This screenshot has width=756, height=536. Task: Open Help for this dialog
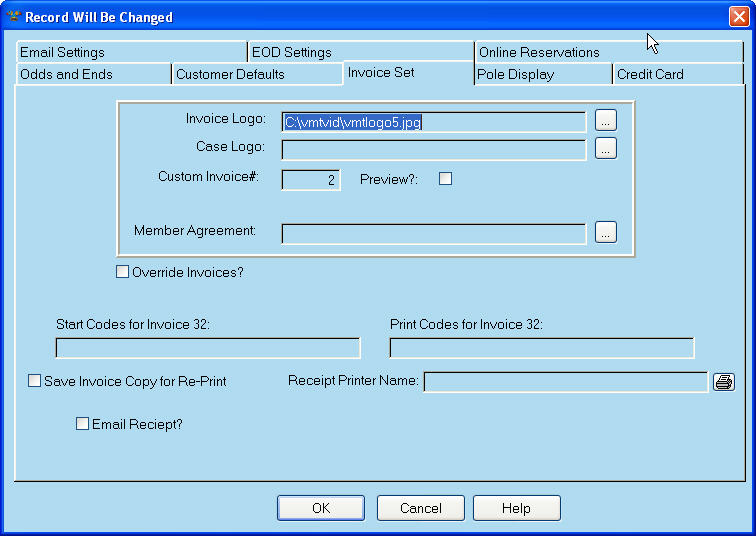tap(516, 508)
